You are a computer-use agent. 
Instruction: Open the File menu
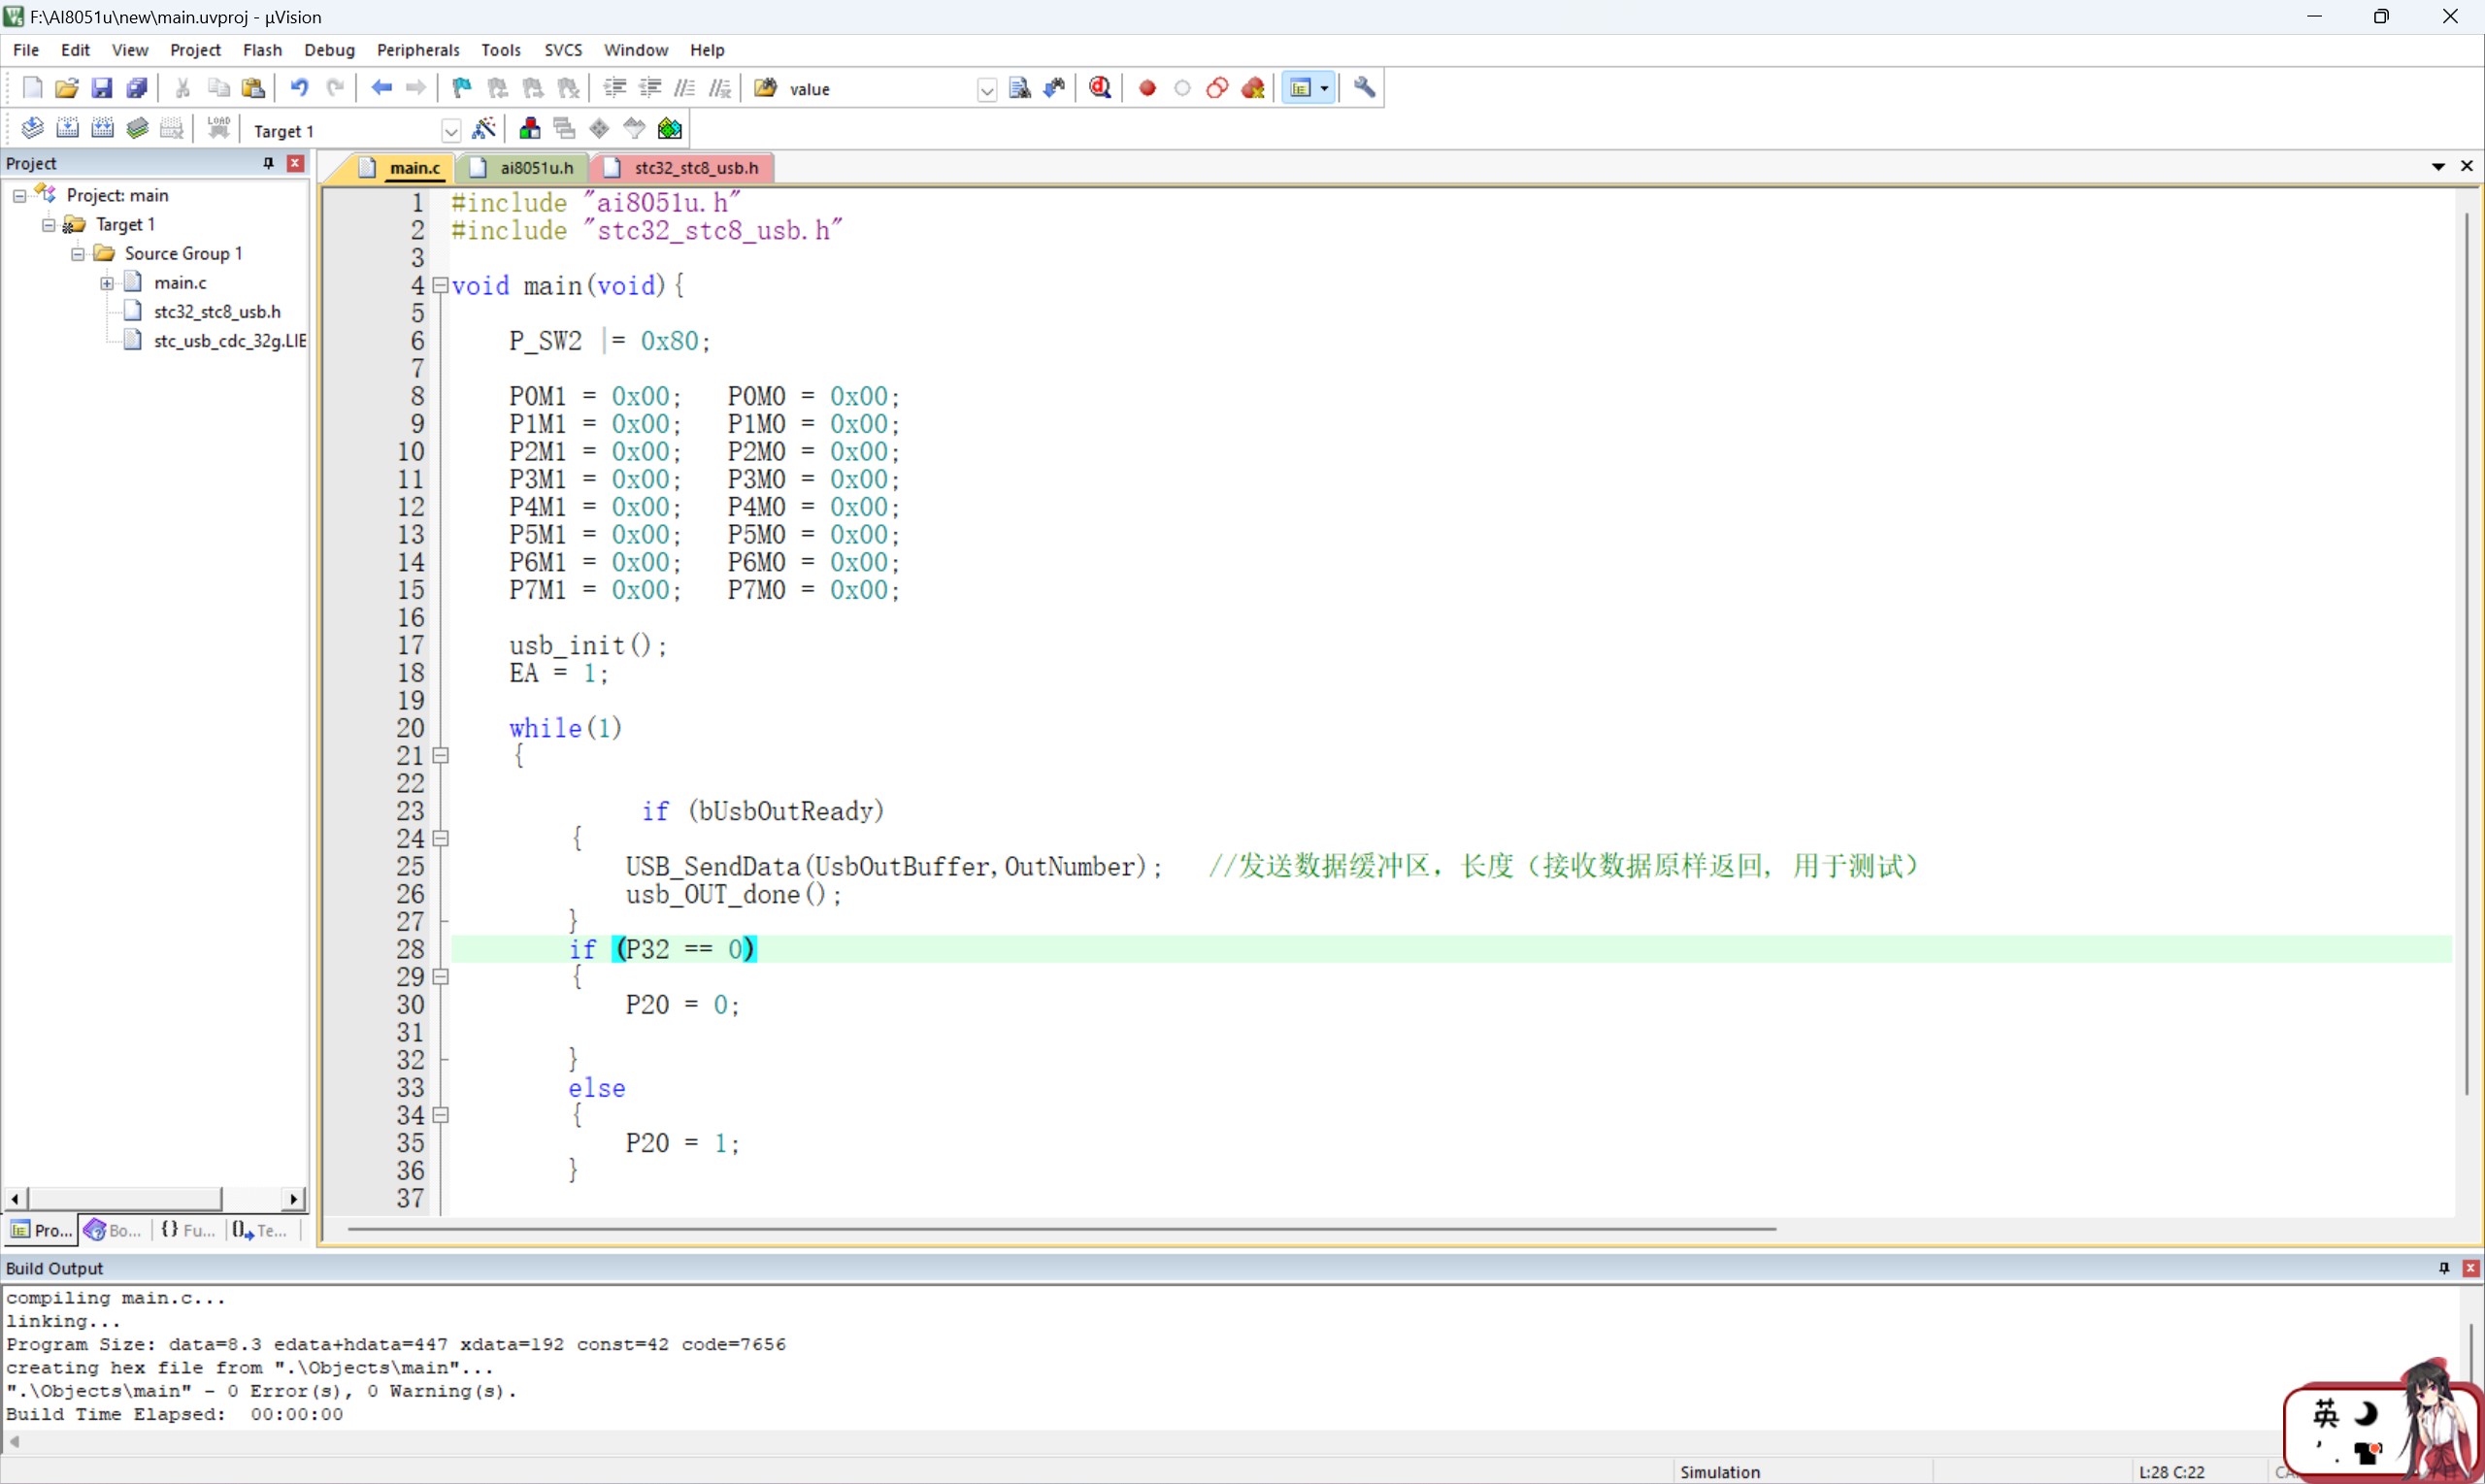26,50
